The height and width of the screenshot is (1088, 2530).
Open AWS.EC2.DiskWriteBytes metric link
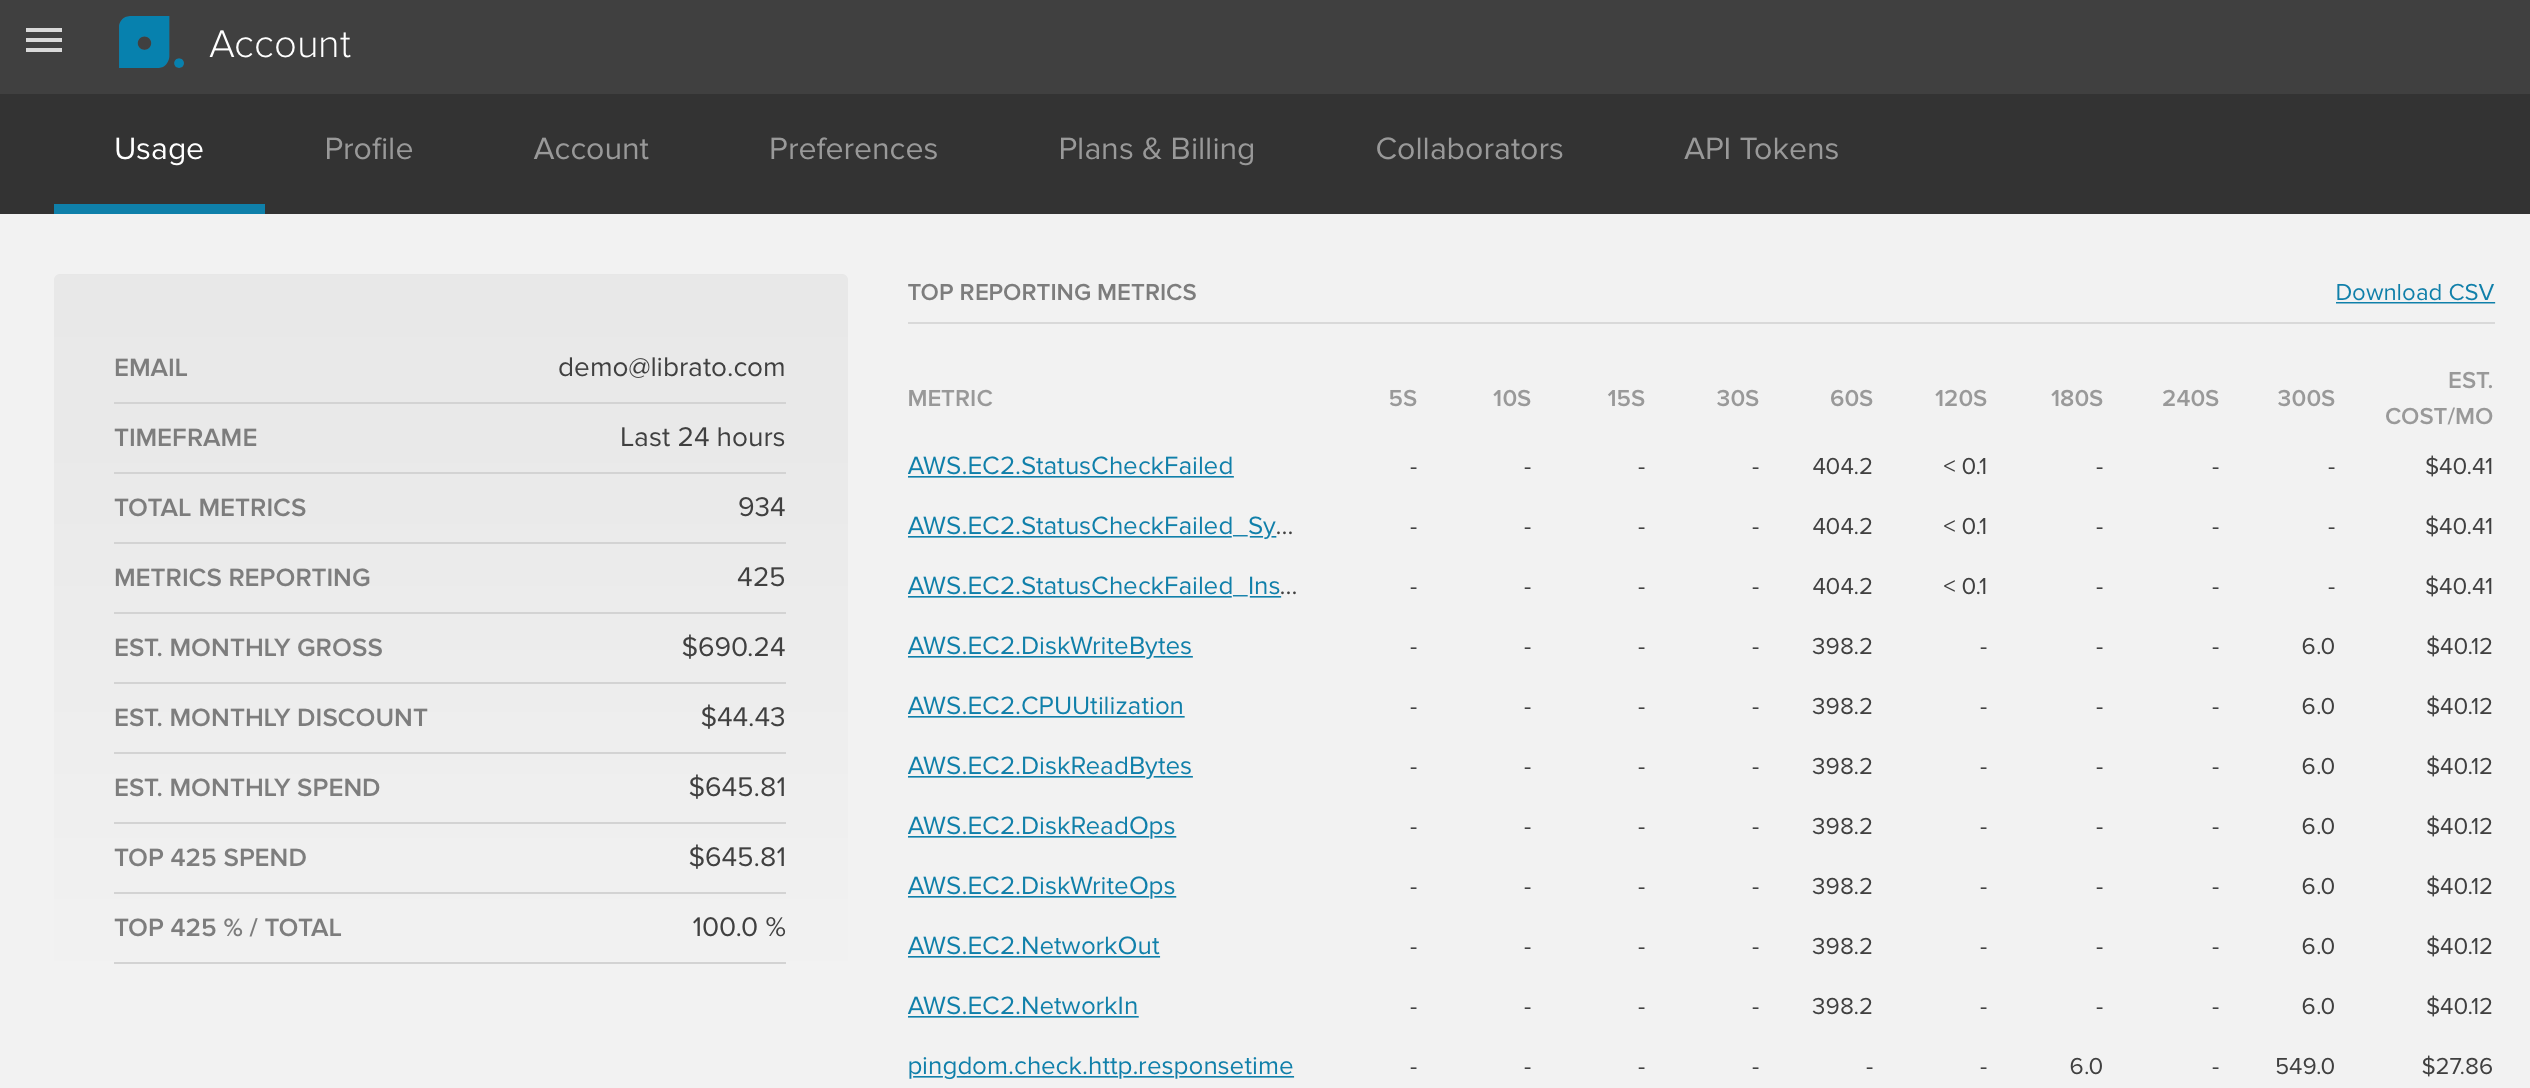click(1050, 646)
